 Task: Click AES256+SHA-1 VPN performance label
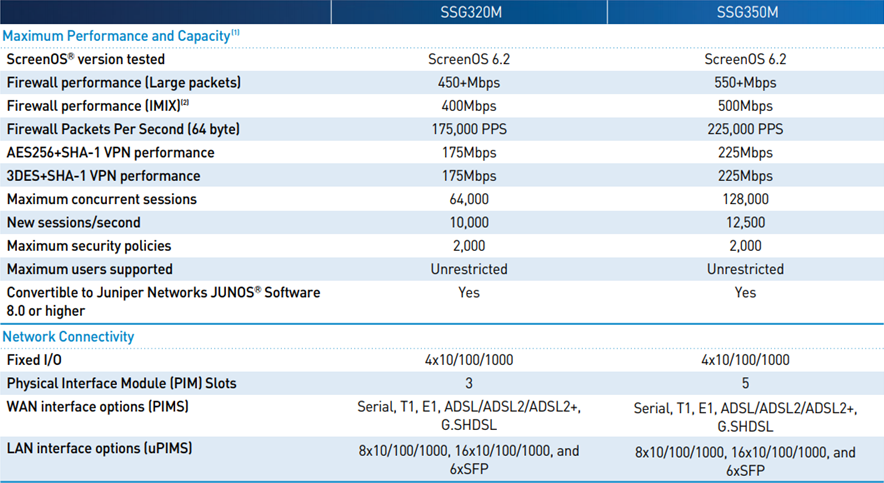coord(110,153)
